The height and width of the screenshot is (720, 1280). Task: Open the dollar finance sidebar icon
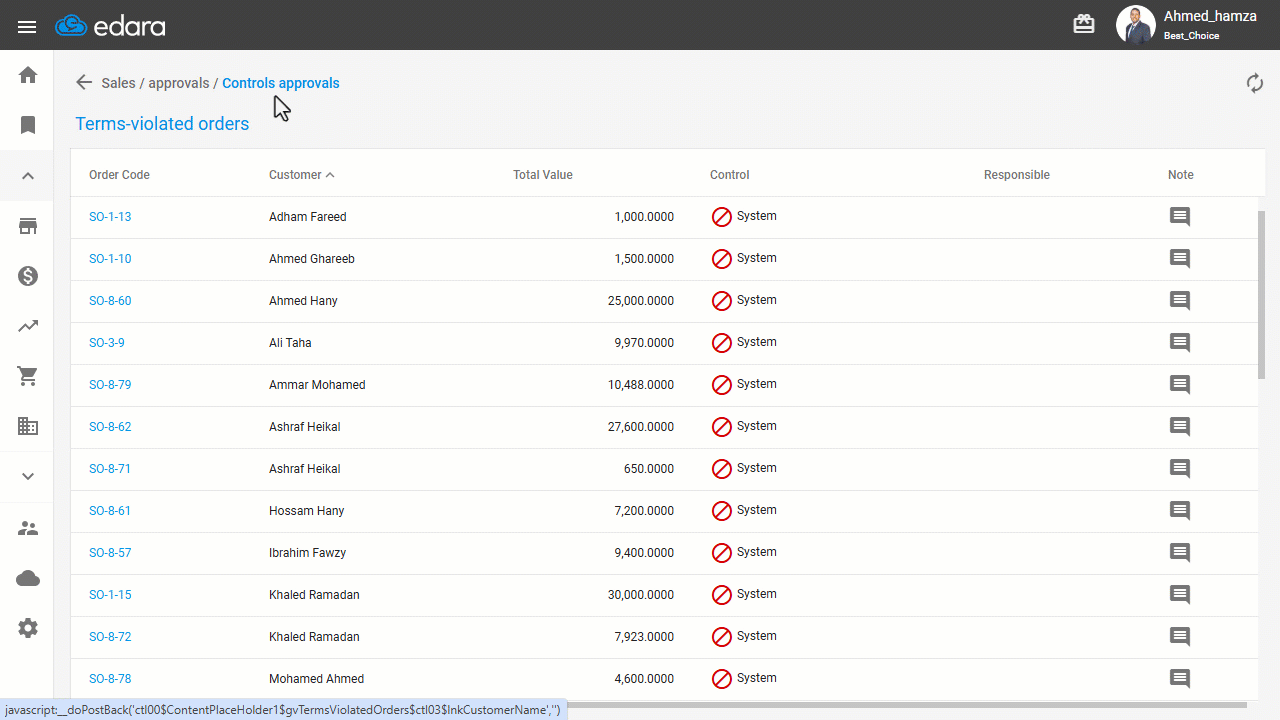28,276
